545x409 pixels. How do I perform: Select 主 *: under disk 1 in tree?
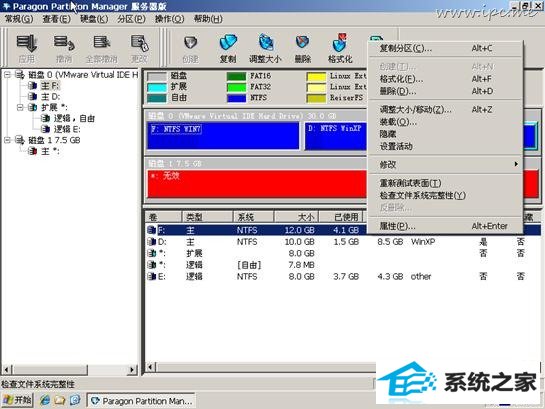pos(50,151)
